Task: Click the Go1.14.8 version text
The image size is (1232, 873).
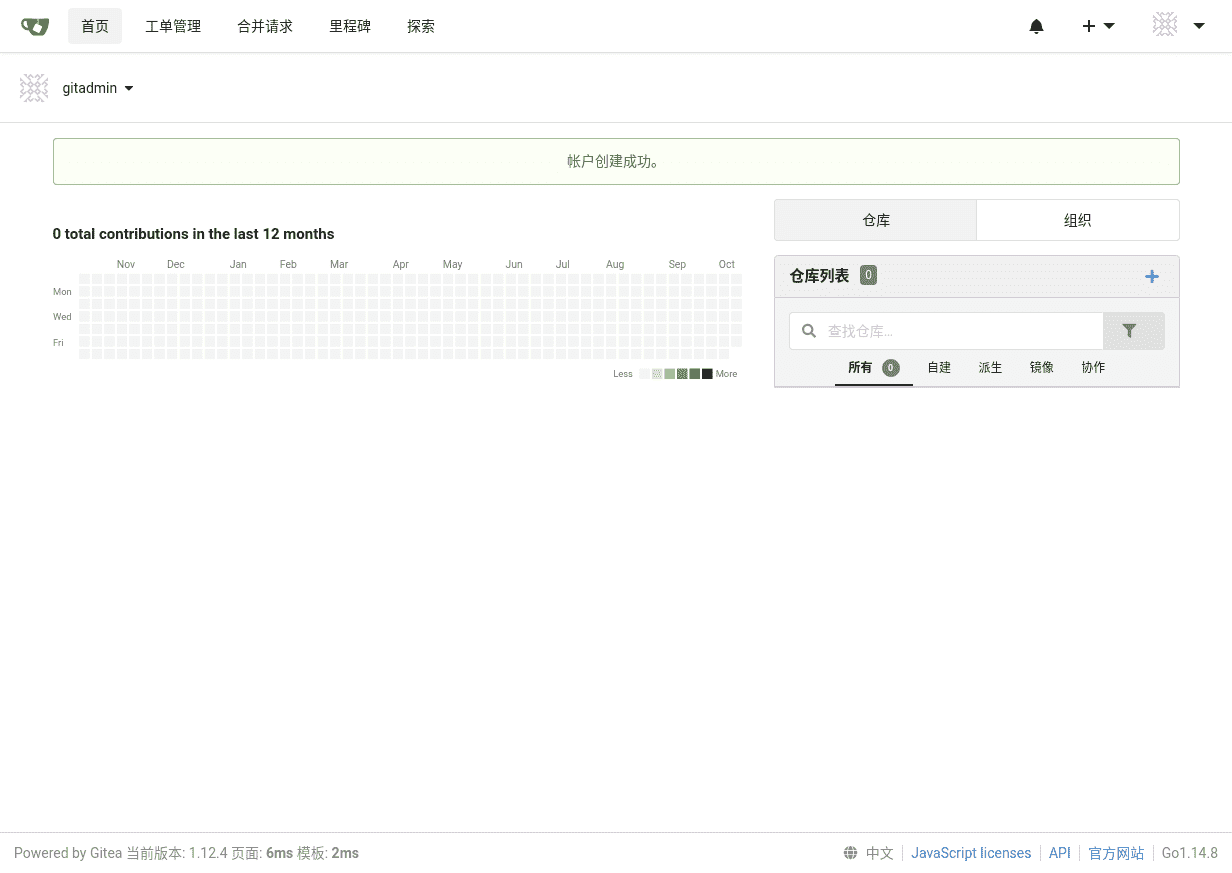Action: tap(1190, 853)
